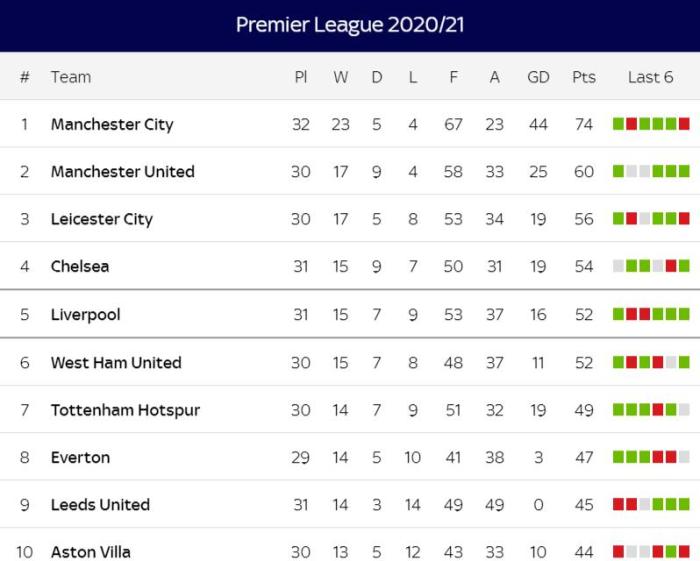Sort table by Pts column header
Image resolution: width=700 pixels, height=561 pixels.
(584, 77)
